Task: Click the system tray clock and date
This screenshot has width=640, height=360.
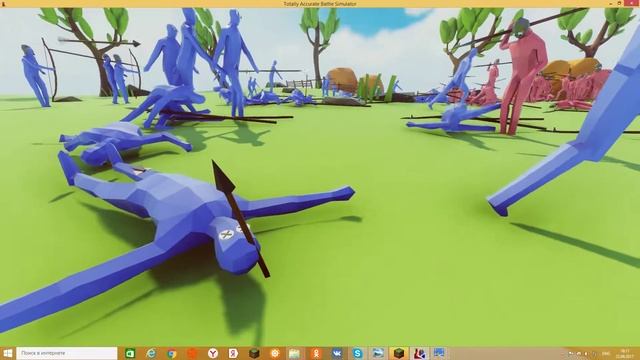Action: 624,353
